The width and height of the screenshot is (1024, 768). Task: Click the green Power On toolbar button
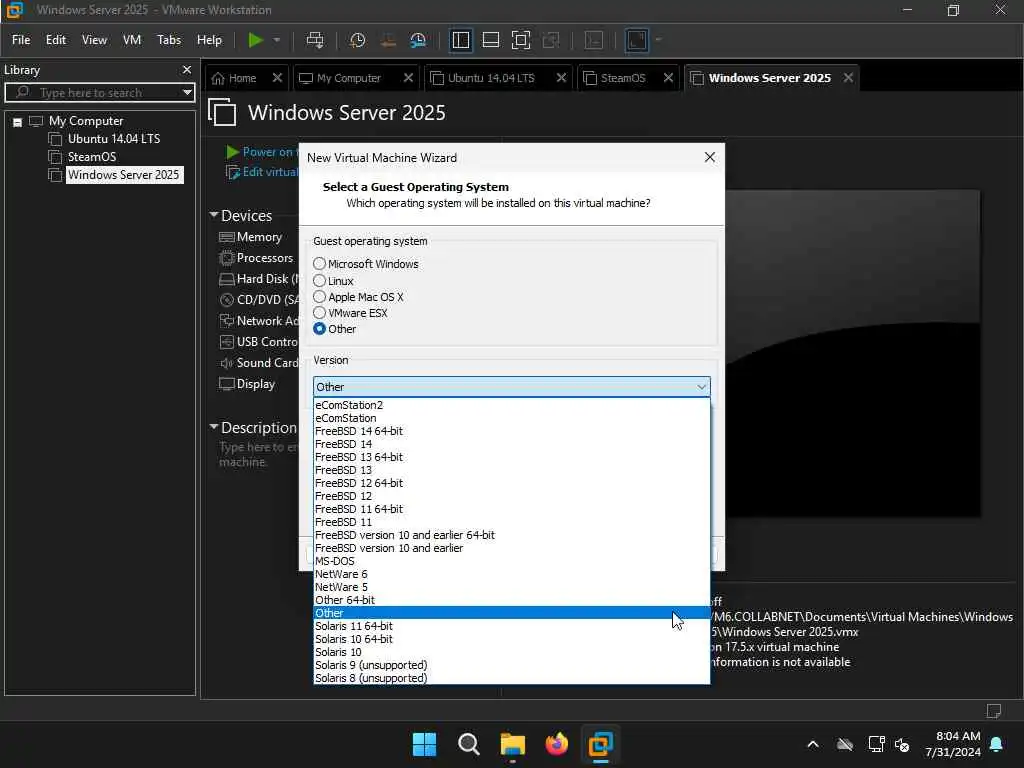255,40
